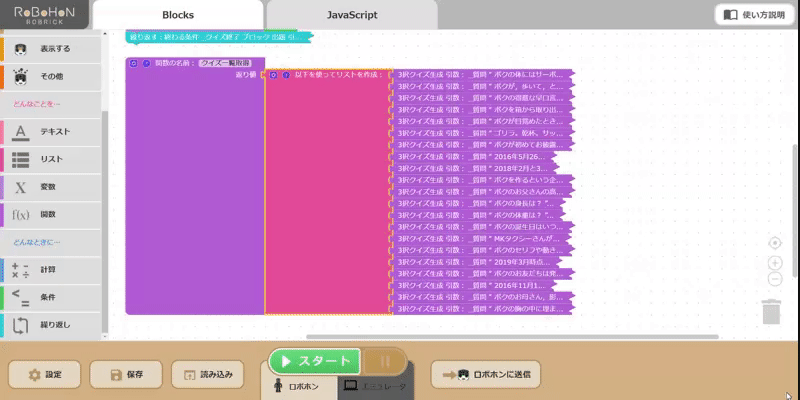
Task: Click the workspace horizontal scrollbar
Action: pyautogui.click(x=512, y=337)
